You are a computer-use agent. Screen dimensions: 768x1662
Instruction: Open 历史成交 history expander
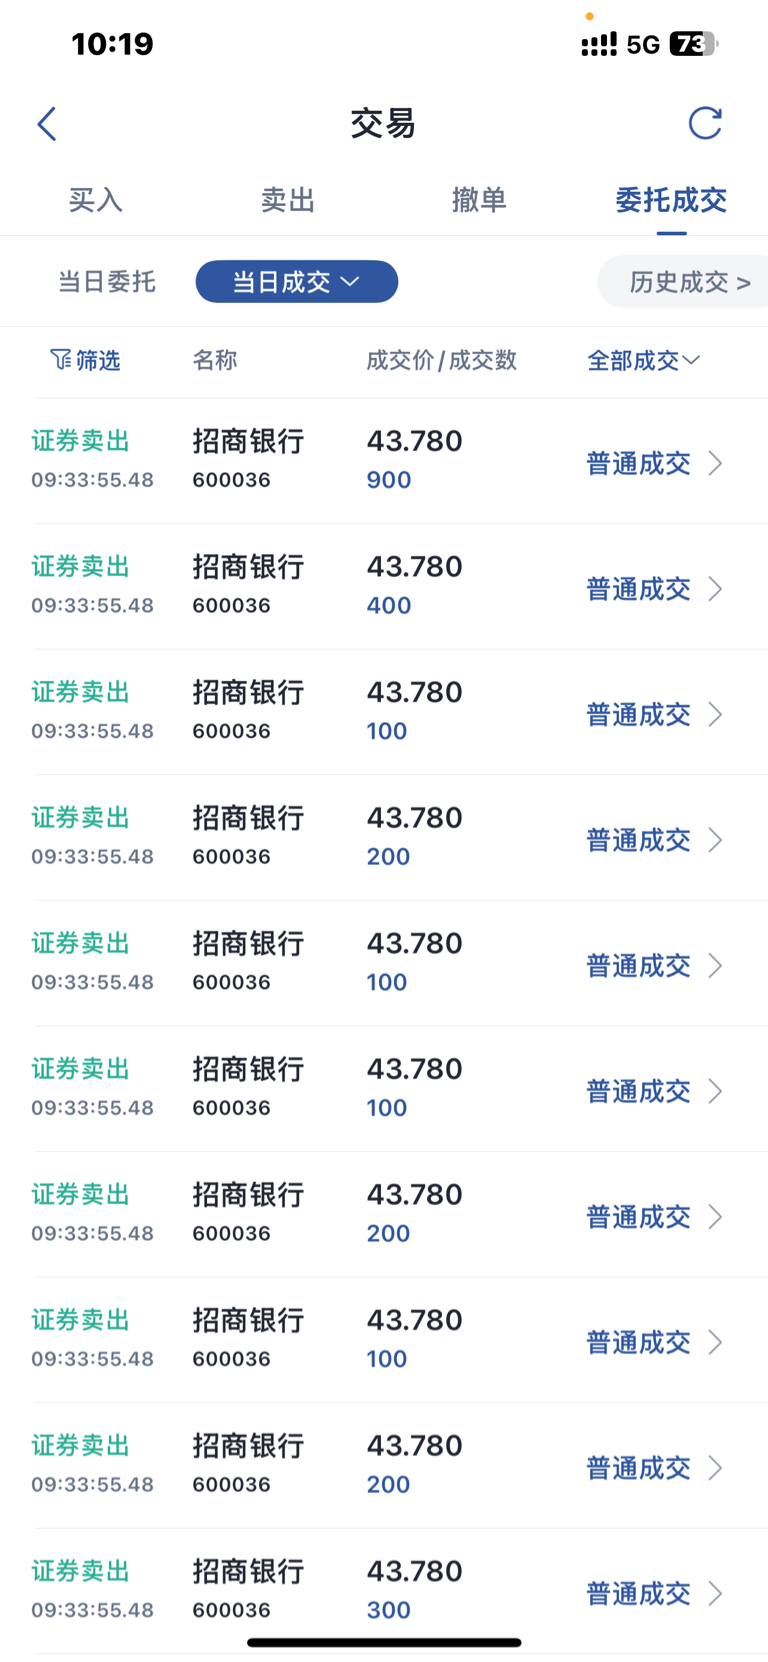[x=688, y=282]
